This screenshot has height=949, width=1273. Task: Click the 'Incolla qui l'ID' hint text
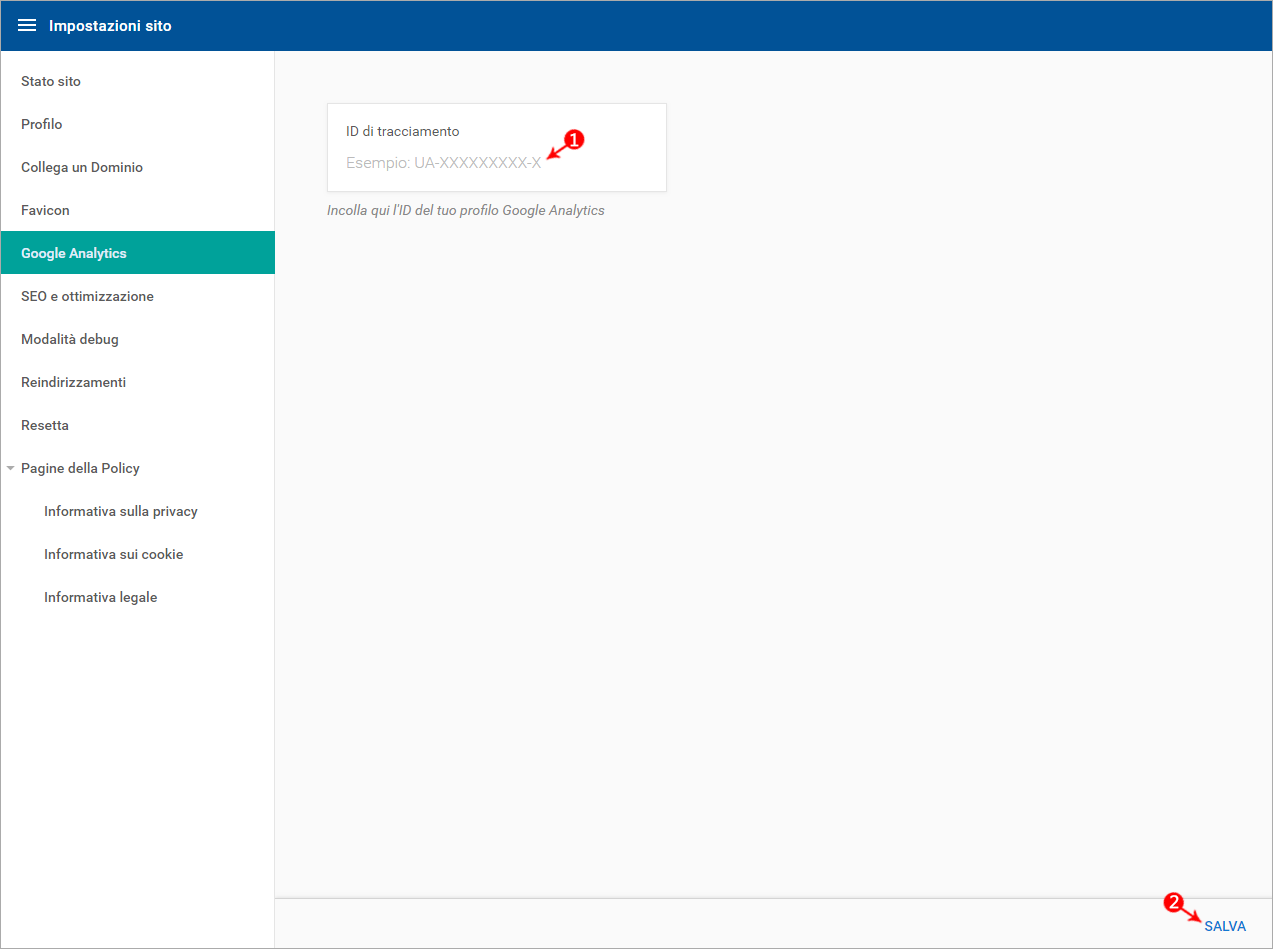(x=466, y=211)
